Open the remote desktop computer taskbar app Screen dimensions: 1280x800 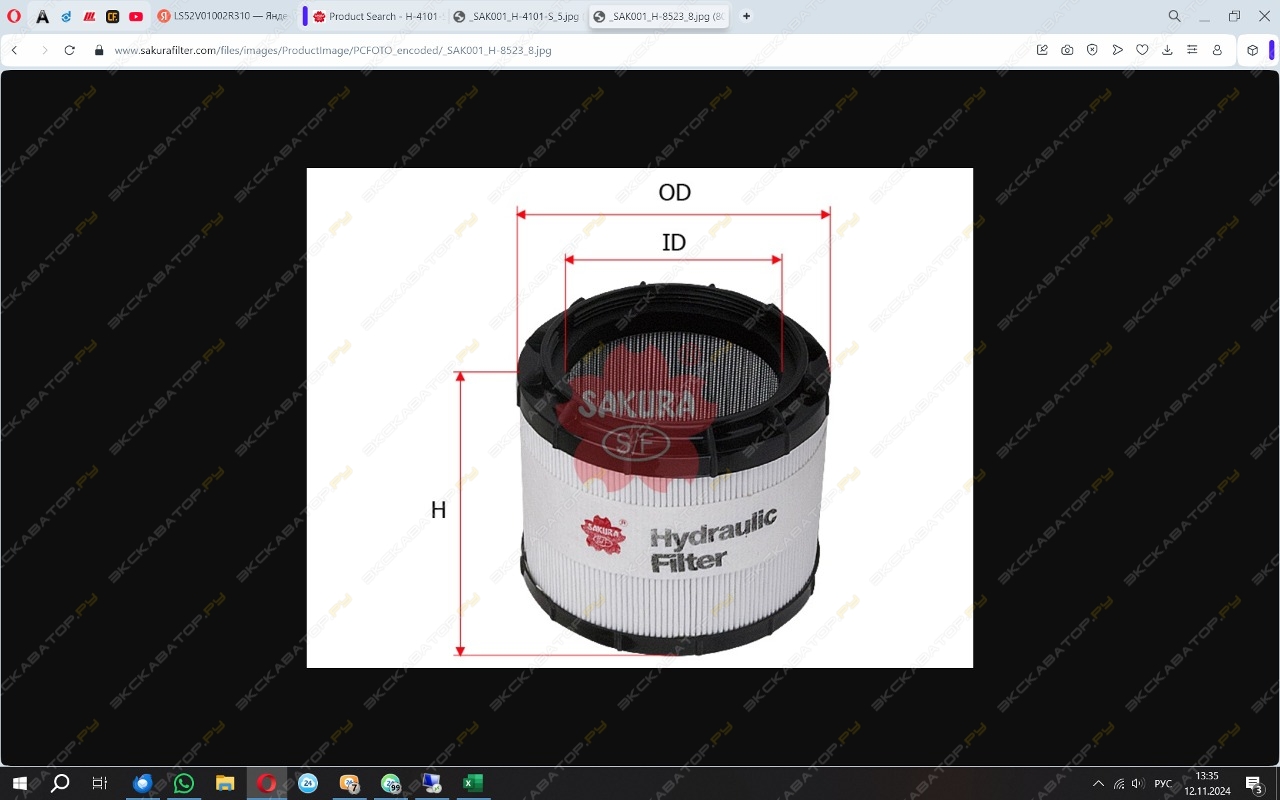point(432,783)
